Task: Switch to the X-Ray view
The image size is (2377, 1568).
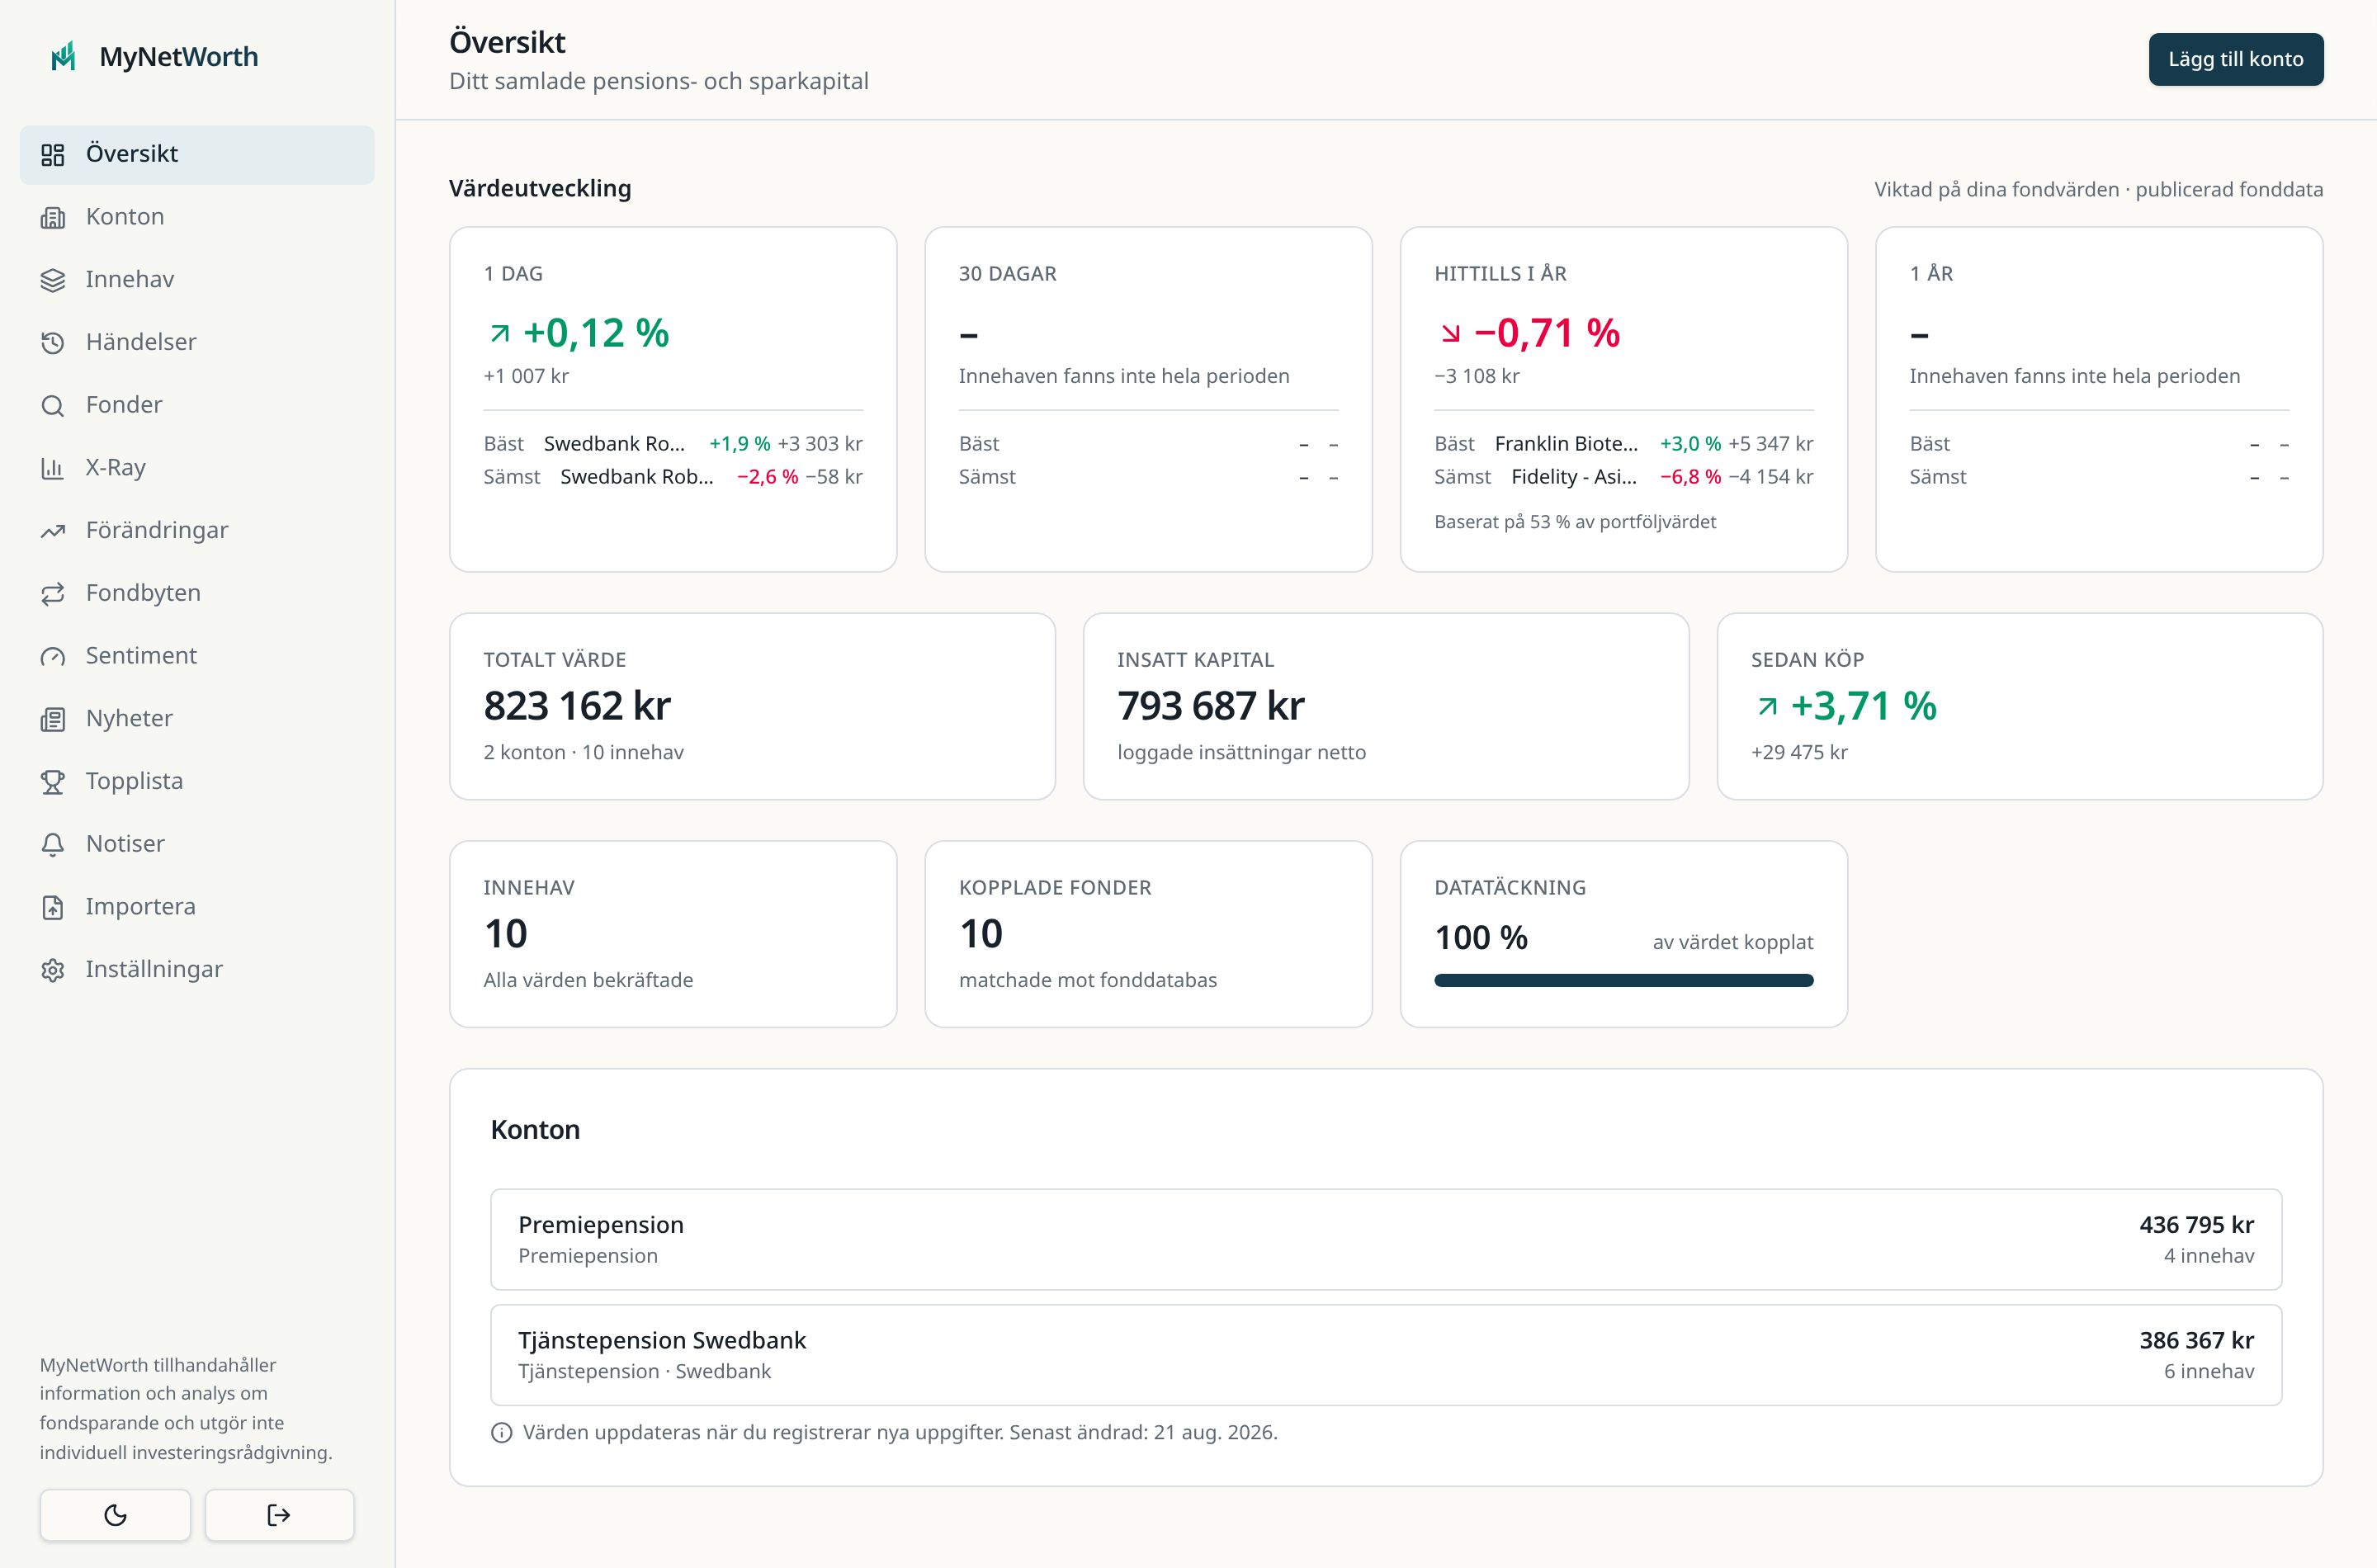Action: click(x=197, y=468)
